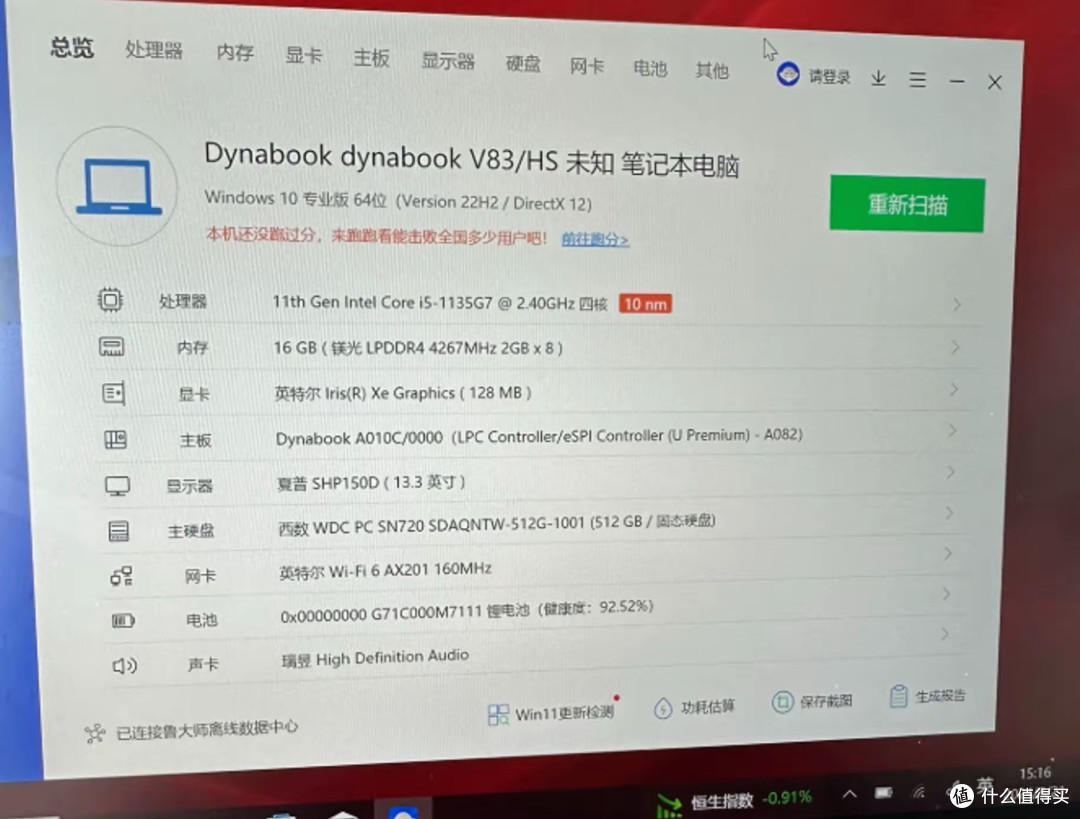Click the memory module icon

tap(112, 346)
